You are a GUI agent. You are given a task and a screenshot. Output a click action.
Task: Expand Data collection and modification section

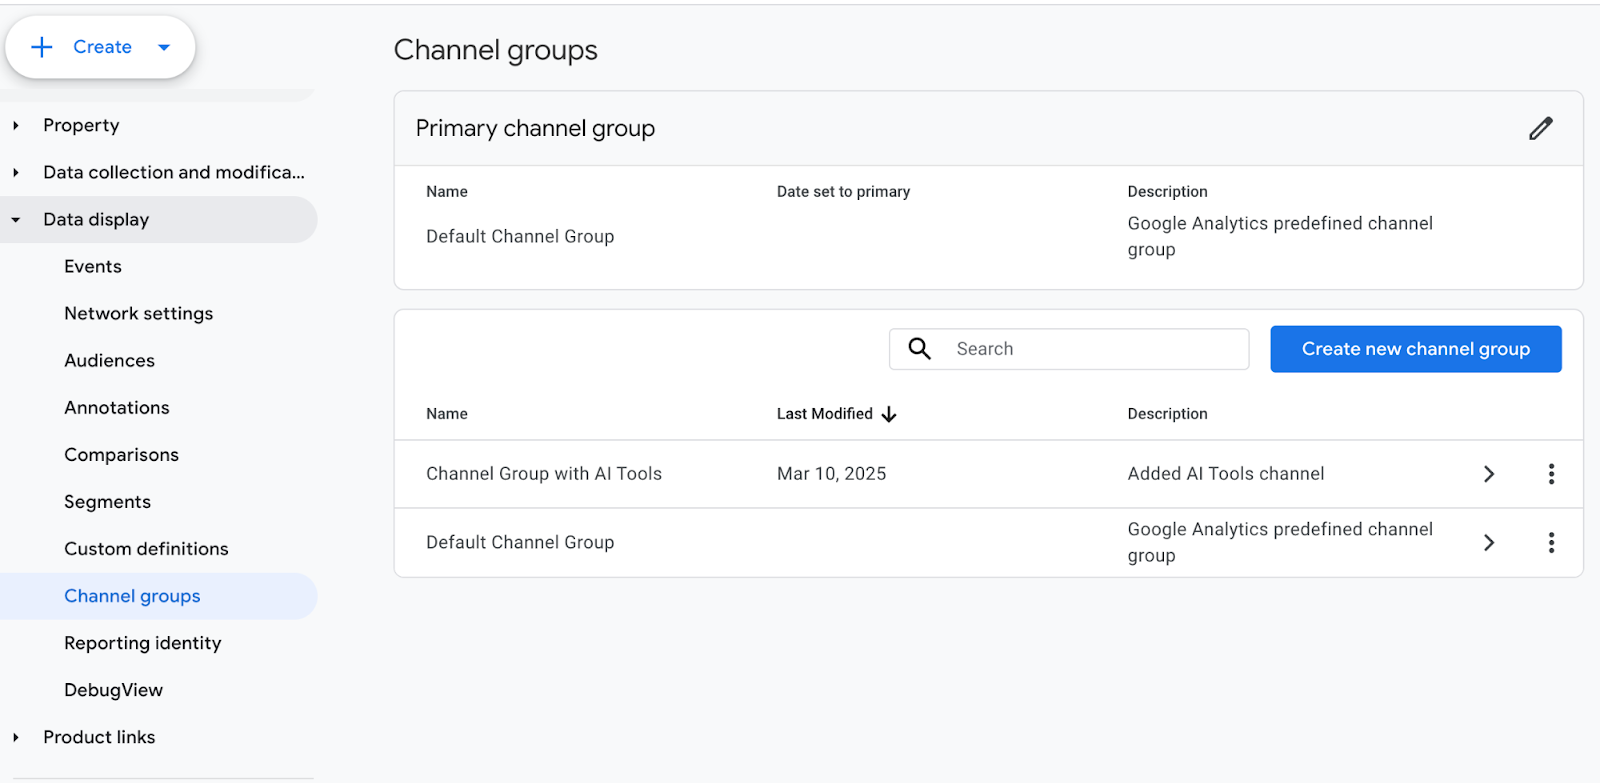coord(16,173)
